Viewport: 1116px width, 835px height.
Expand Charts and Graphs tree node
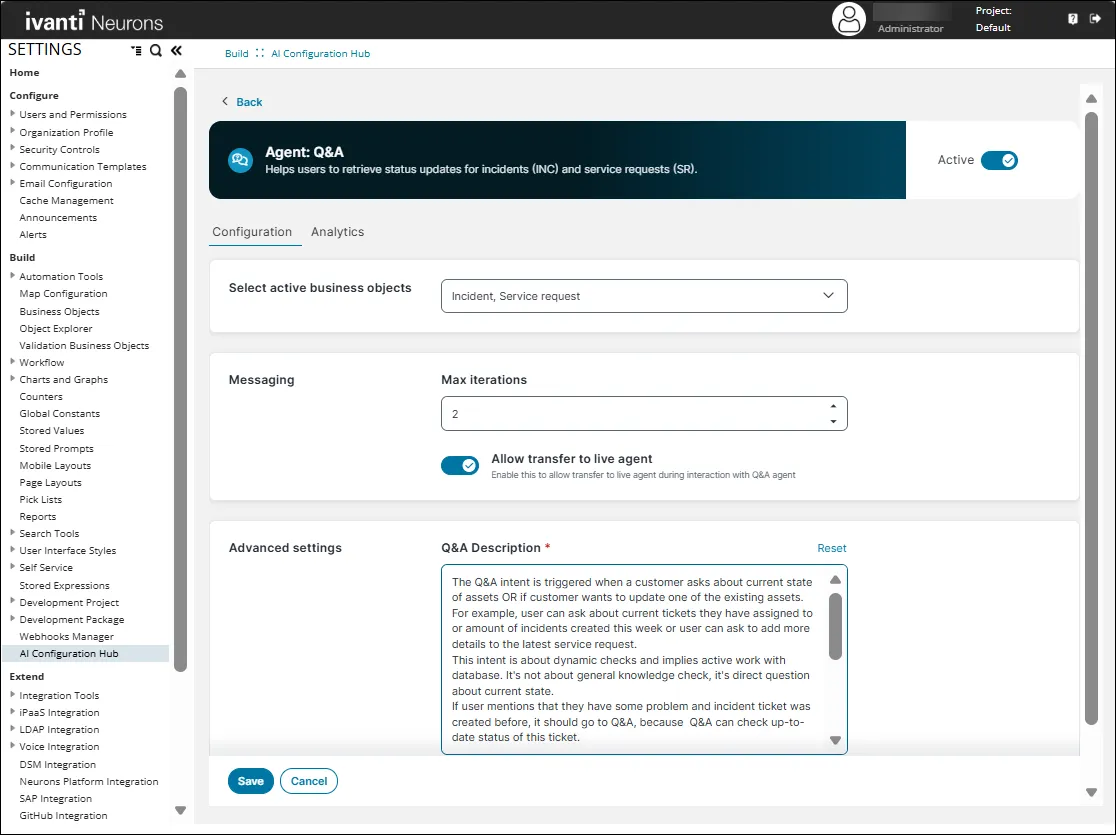[x=12, y=379]
